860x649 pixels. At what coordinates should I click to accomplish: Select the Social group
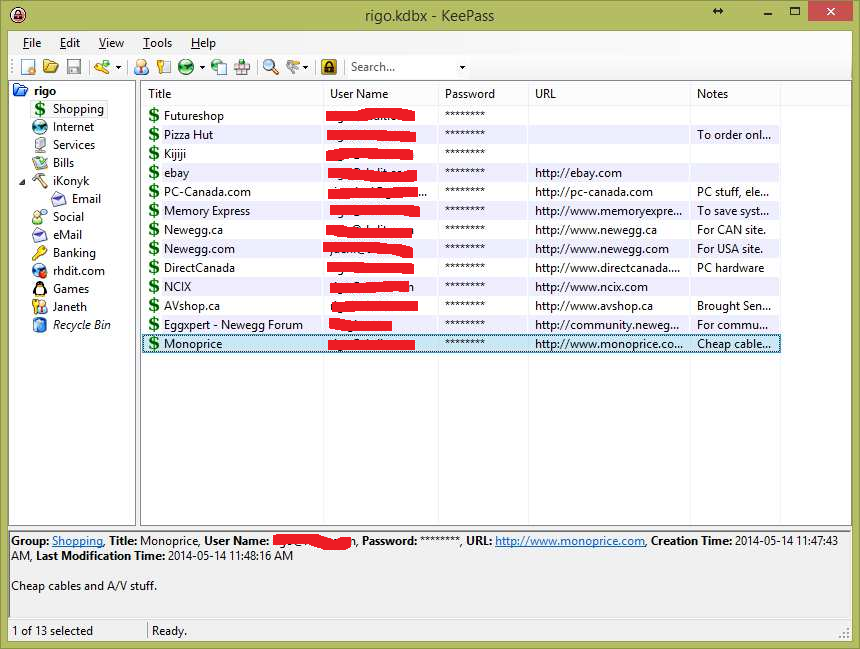pyautogui.click(x=69, y=217)
